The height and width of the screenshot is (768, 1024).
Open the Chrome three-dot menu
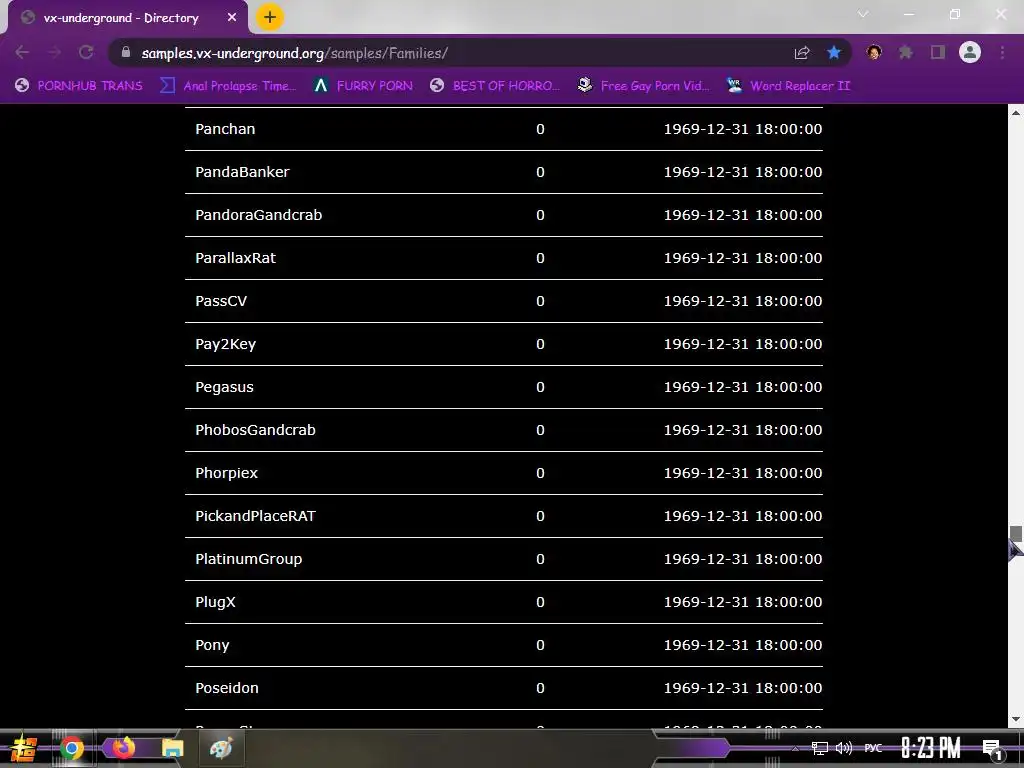click(1002, 52)
